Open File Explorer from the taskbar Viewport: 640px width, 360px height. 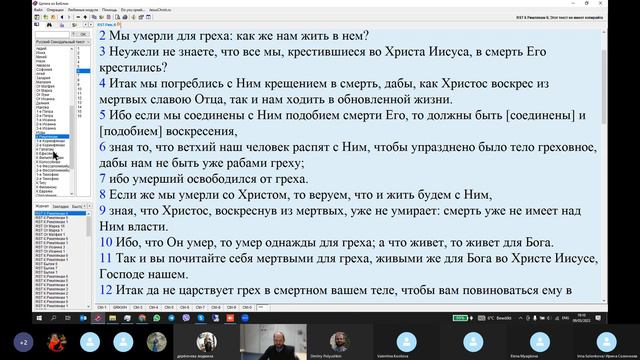click(x=113, y=318)
